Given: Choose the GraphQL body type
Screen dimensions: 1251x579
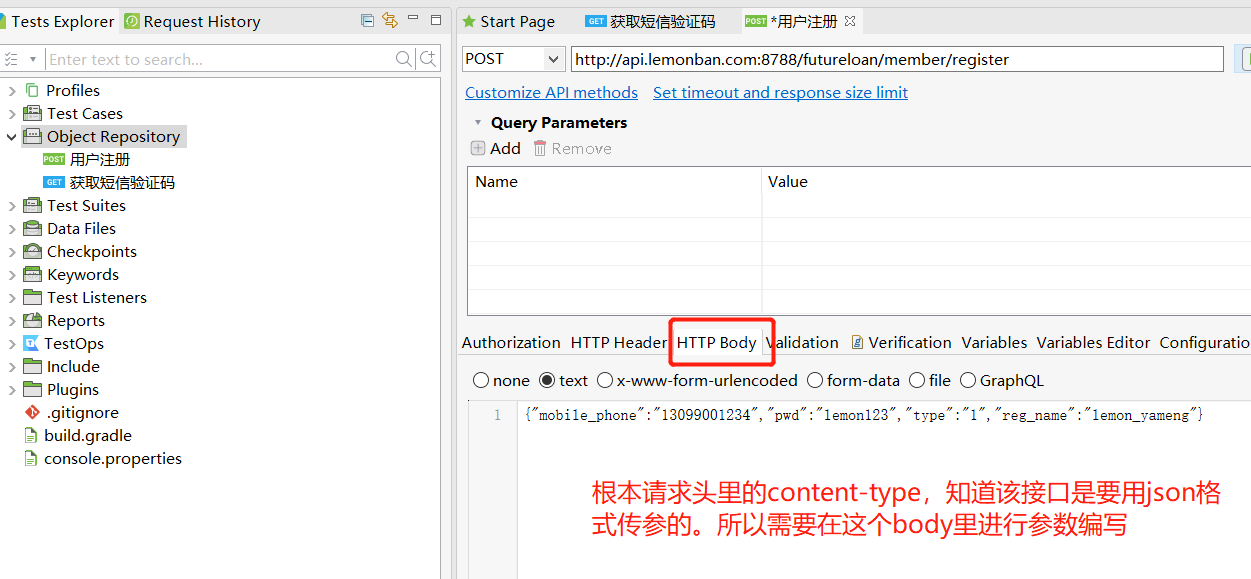Looking at the screenshot, I should 968,380.
